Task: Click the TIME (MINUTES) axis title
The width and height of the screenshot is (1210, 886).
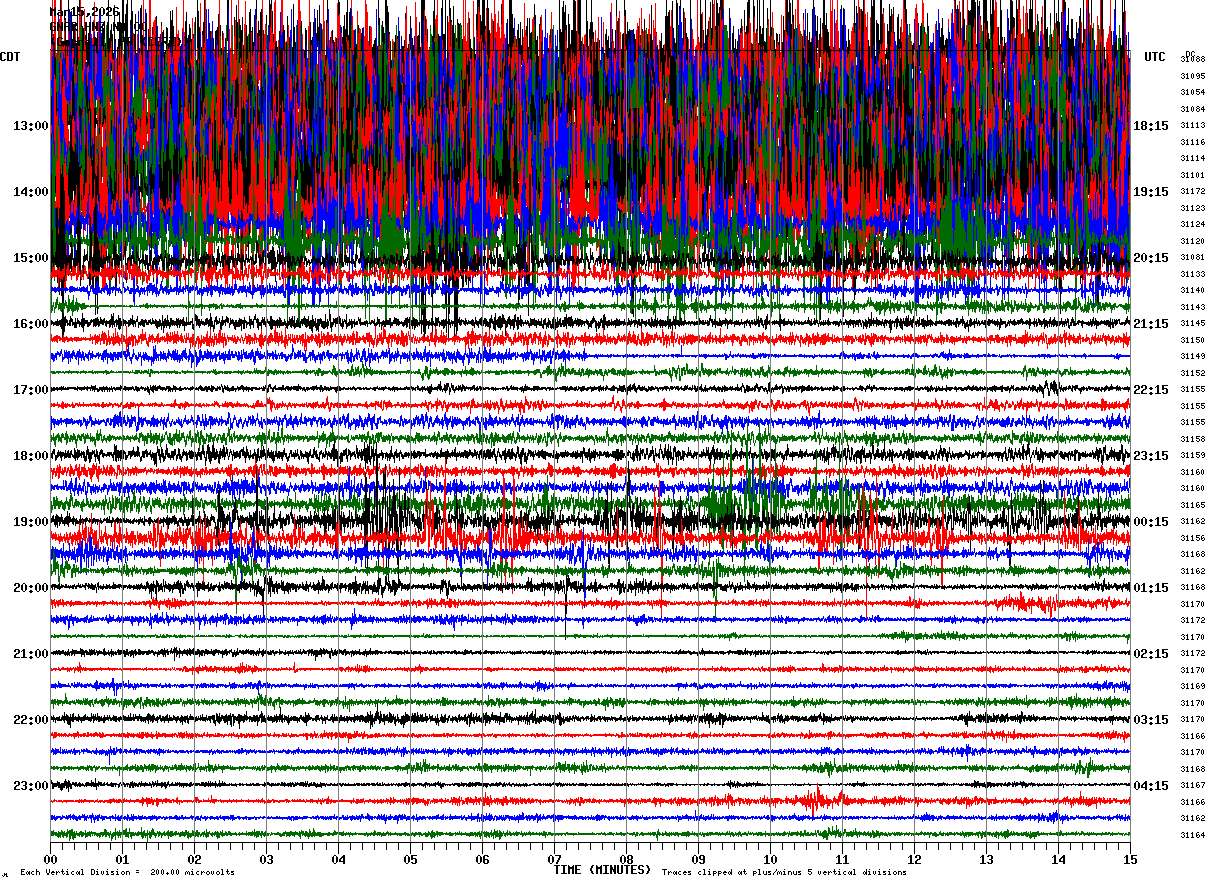Action: point(602,870)
